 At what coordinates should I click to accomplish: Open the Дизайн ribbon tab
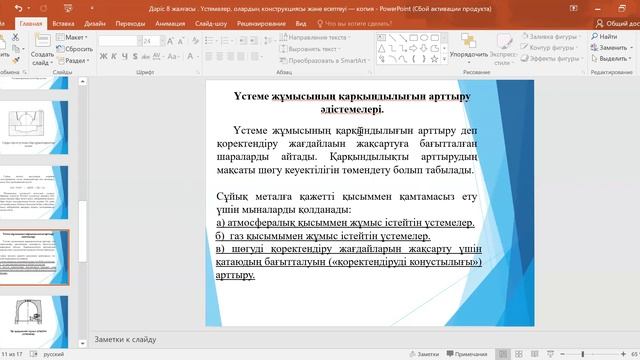(x=95, y=24)
